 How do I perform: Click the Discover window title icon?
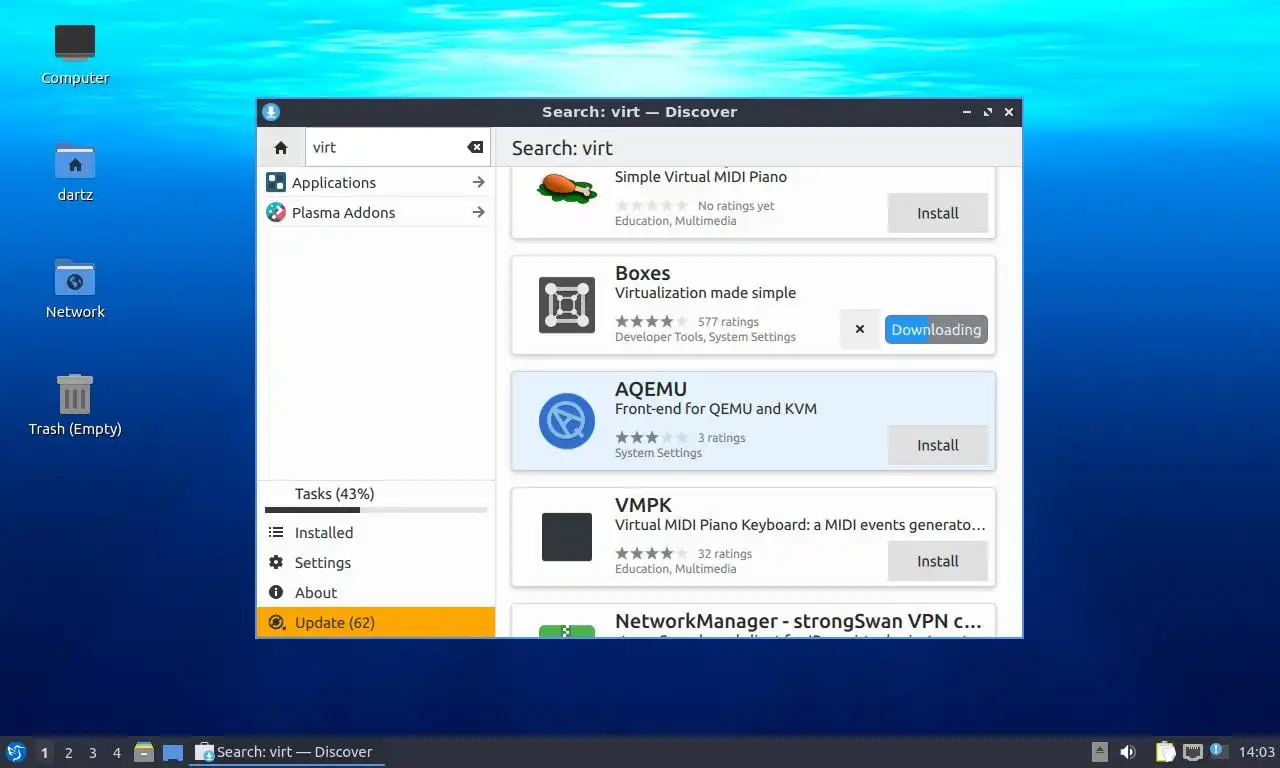[x=271, y=112]
